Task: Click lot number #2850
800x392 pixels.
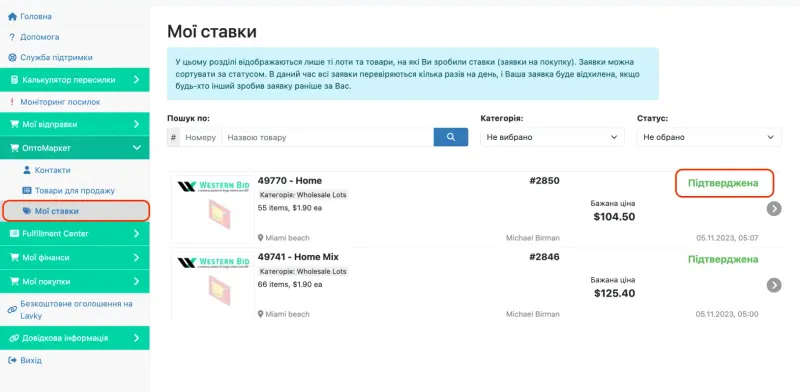Action: 544,181
